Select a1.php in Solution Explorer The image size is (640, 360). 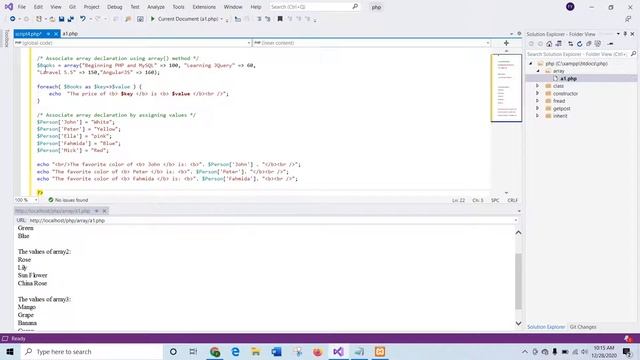[568, 78]
